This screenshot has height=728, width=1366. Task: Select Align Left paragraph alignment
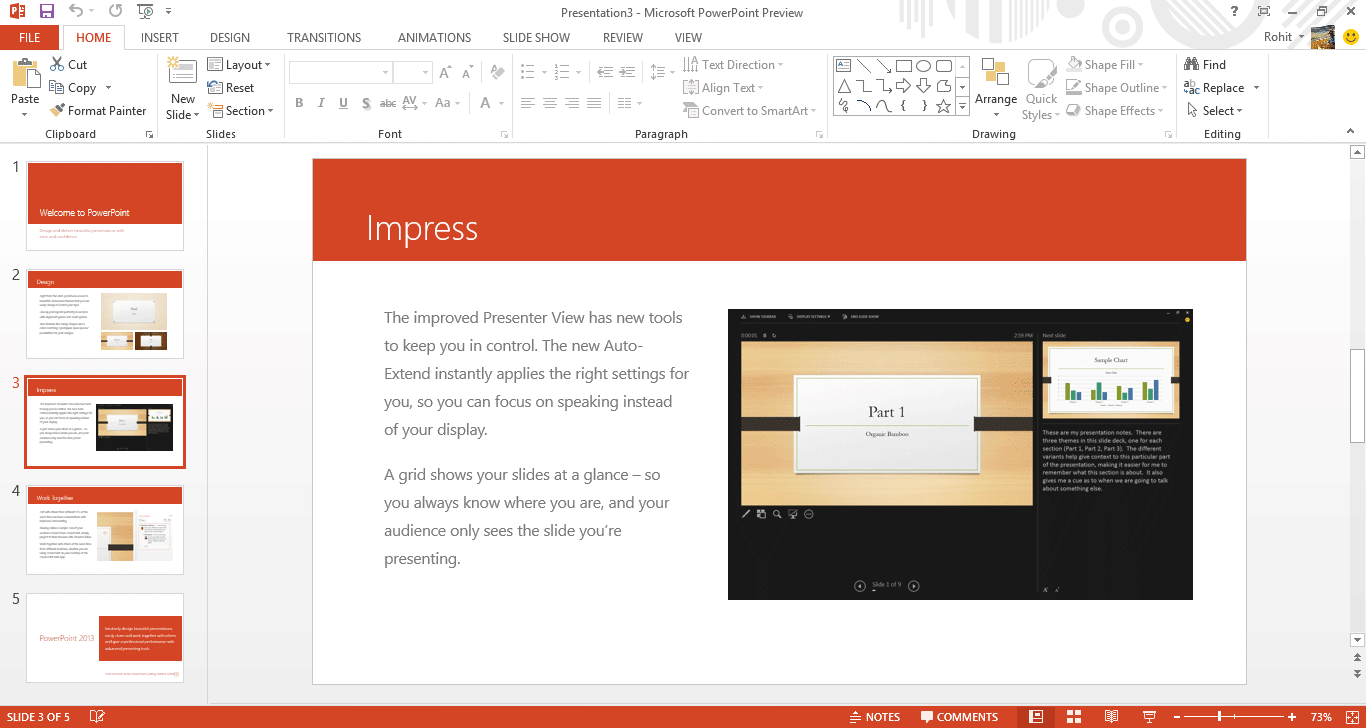coord(526,103)
